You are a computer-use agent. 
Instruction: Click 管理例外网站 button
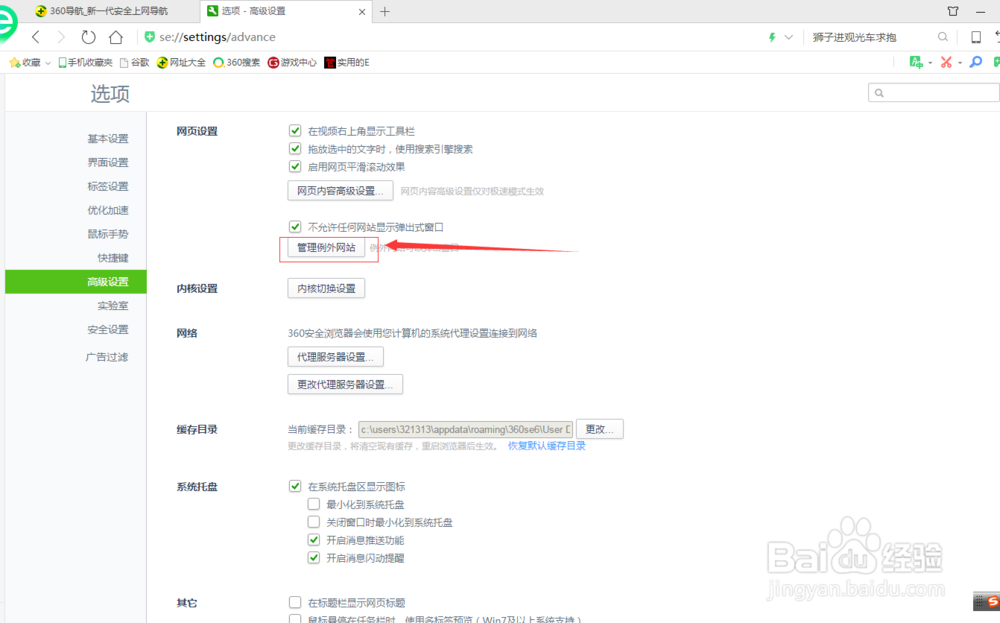(x=326, y=247)
